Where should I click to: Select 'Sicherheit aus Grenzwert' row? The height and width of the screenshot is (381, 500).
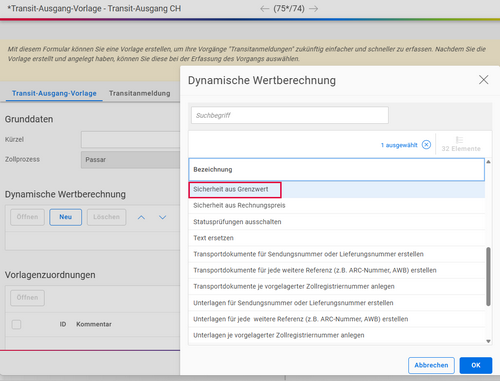pos(337,189)
